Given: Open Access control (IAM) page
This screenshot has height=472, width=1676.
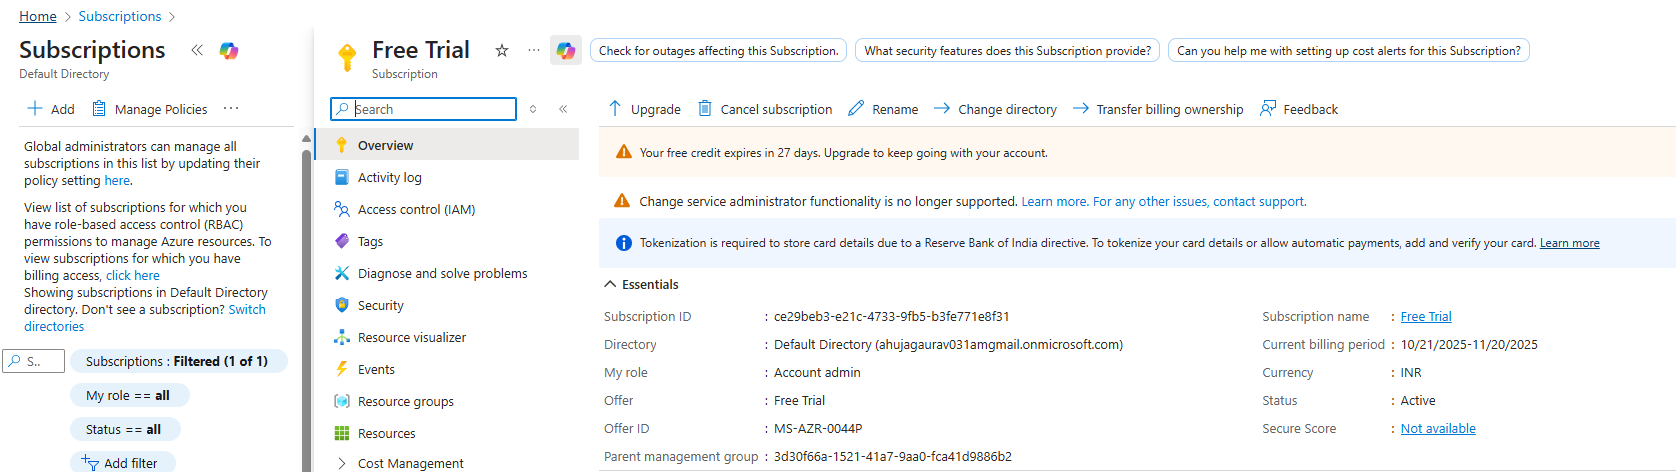Looking at the screenshot, I should point(416,209).
